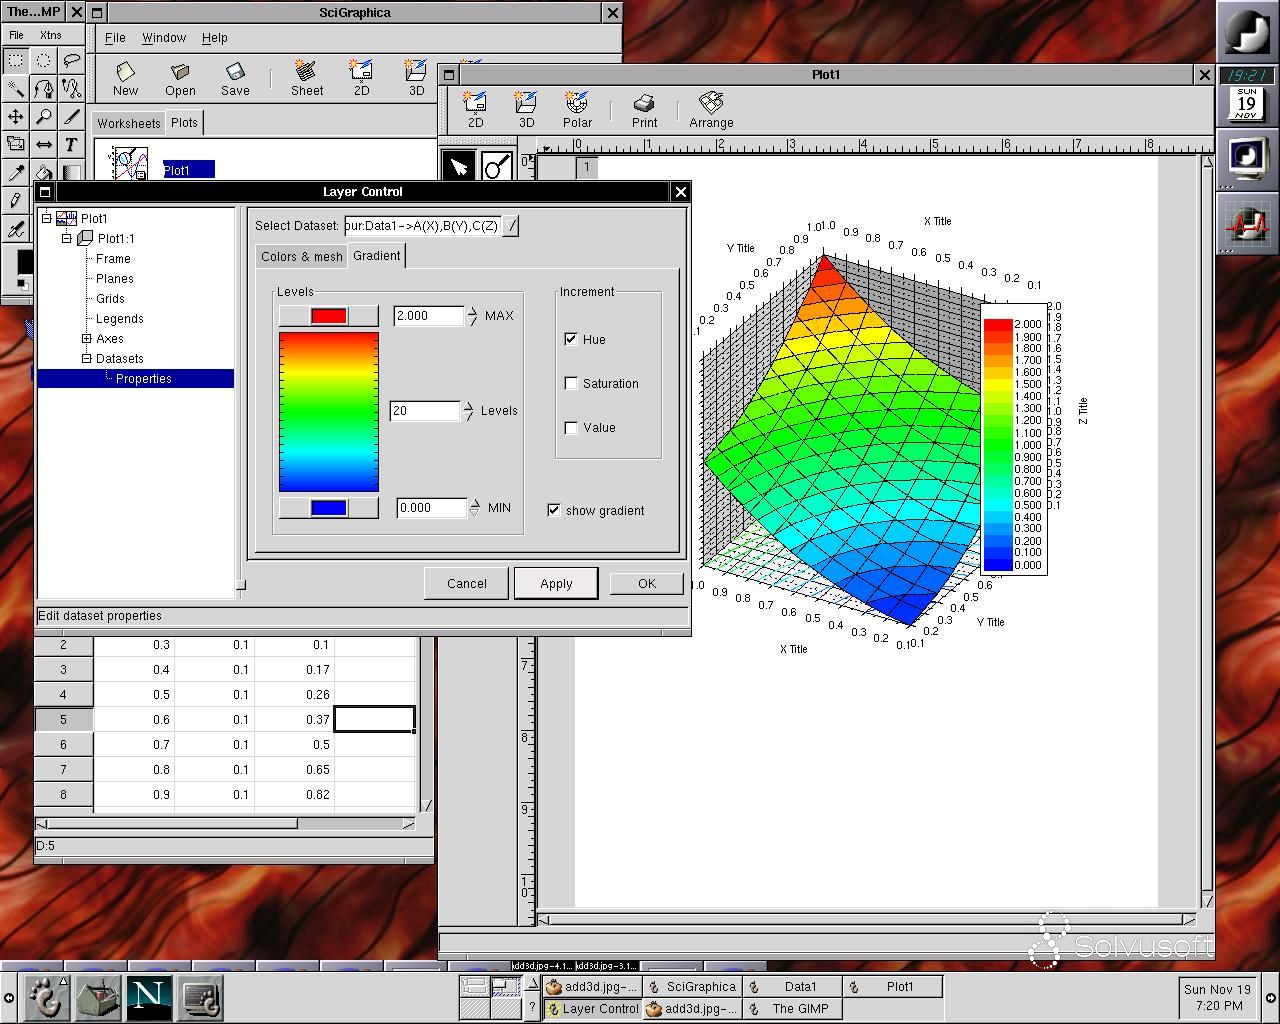The image size is (1280, 1024).
Task: Click 3D plot icon in Plot1 window
Action: point(526,110)
